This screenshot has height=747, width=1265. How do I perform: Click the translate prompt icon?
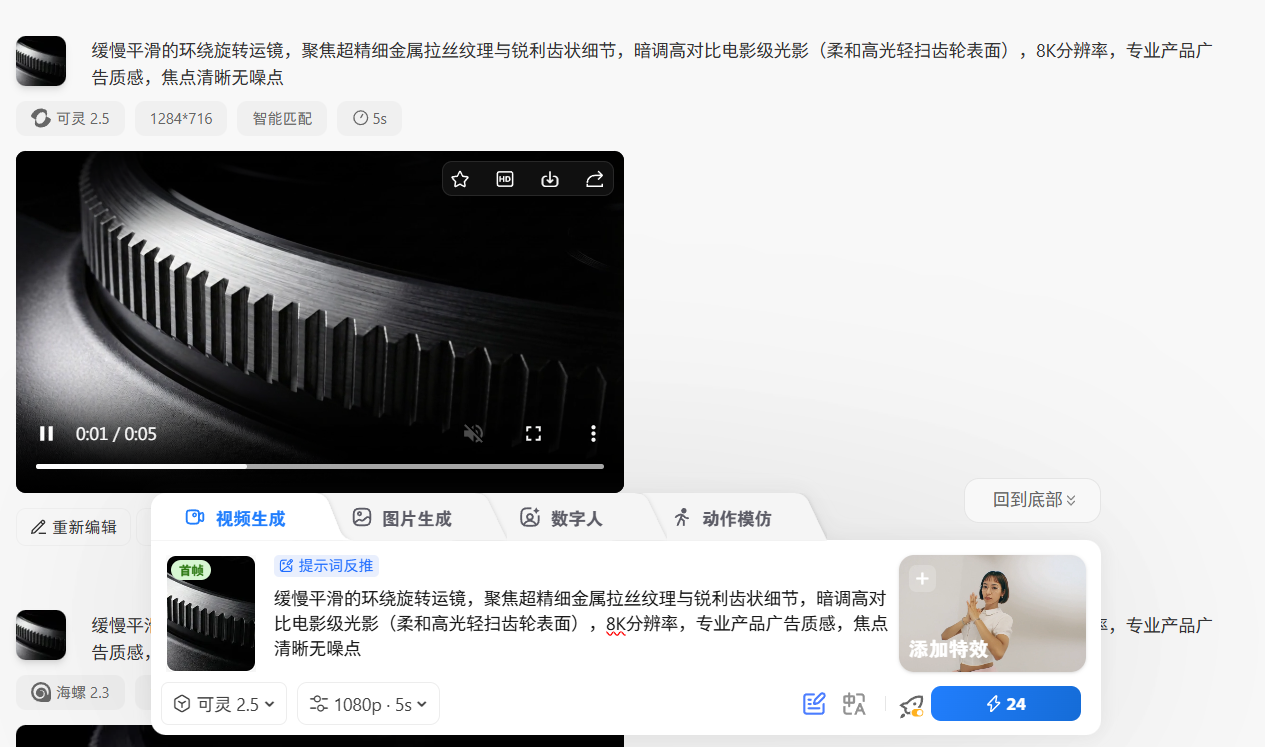854,704
